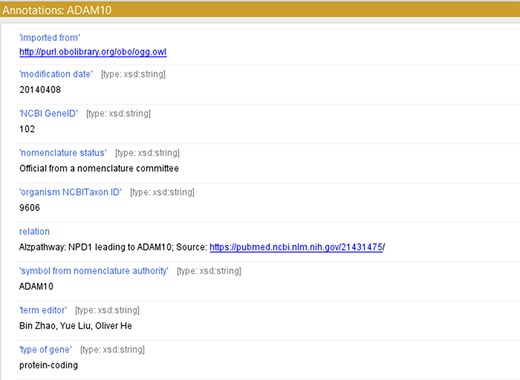The width and height of the screenshot is (520, 380).
Task: Click the 'term editor' property label
Action: 43,310
